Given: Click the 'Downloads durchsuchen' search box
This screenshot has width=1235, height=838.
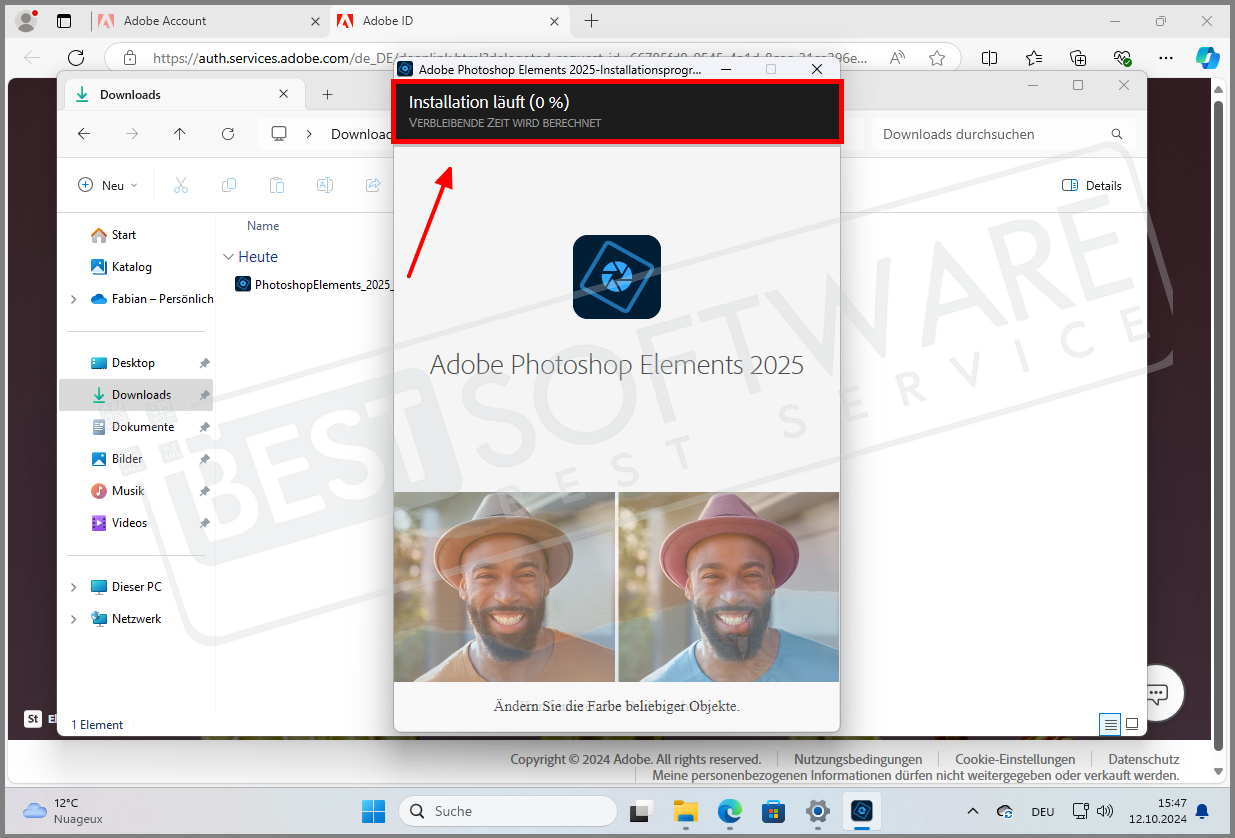Looking at the screenshot, I should coord(1003,134).
